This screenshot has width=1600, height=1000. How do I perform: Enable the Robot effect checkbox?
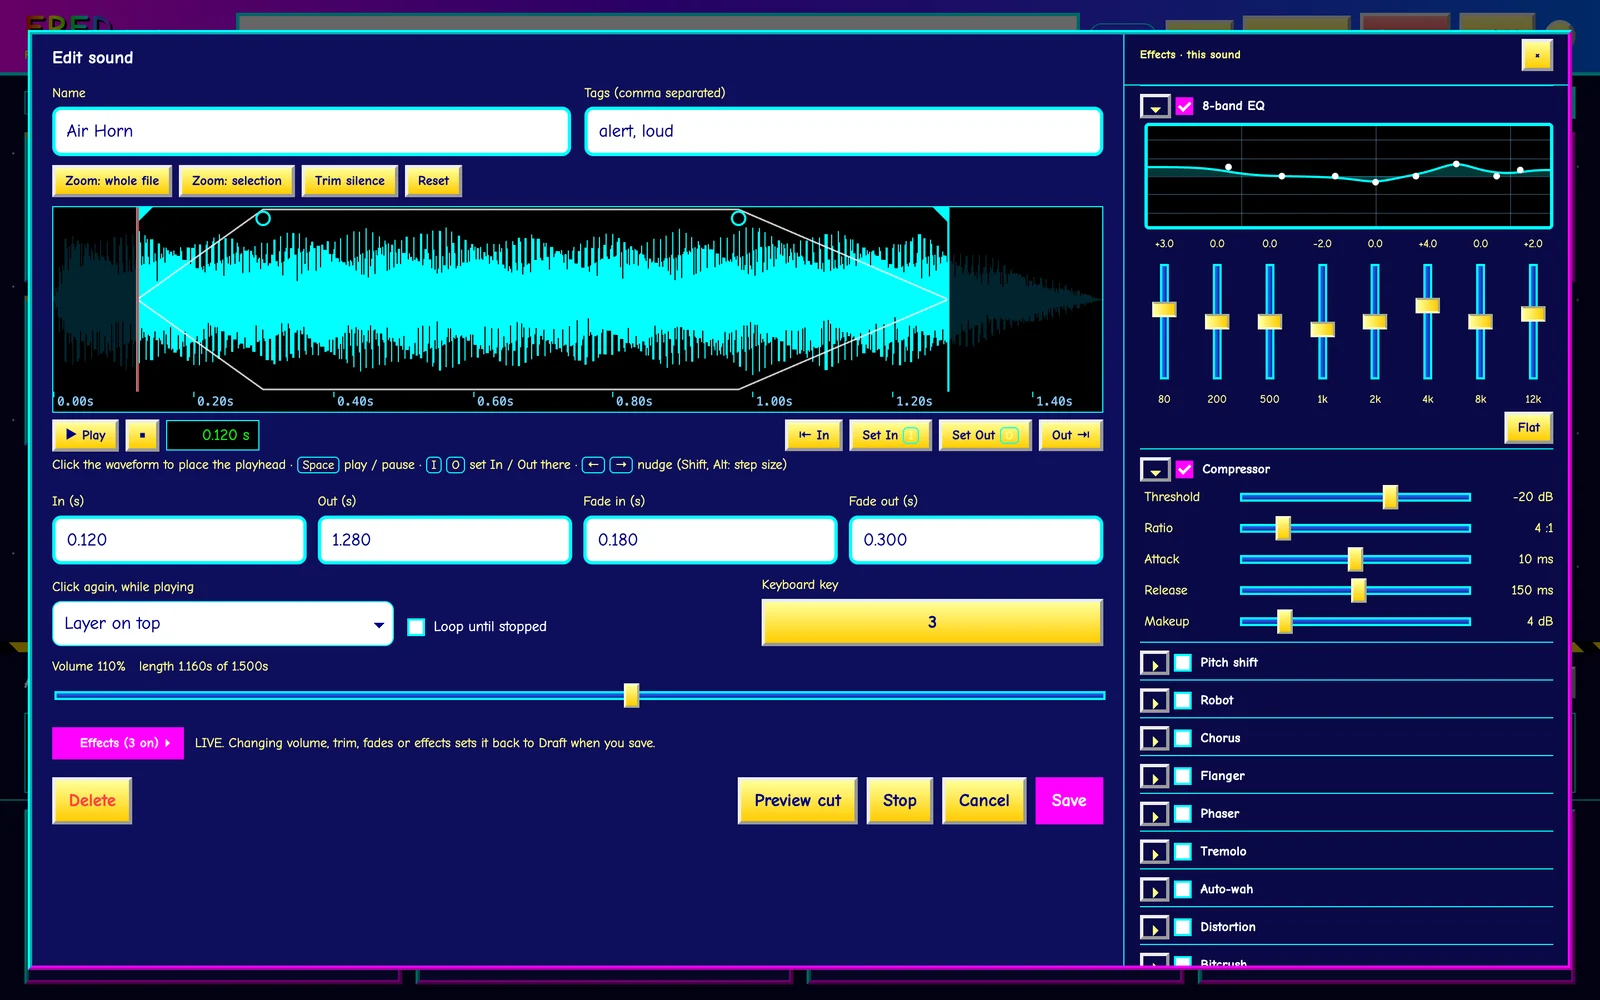click(x=1183, y=700)
